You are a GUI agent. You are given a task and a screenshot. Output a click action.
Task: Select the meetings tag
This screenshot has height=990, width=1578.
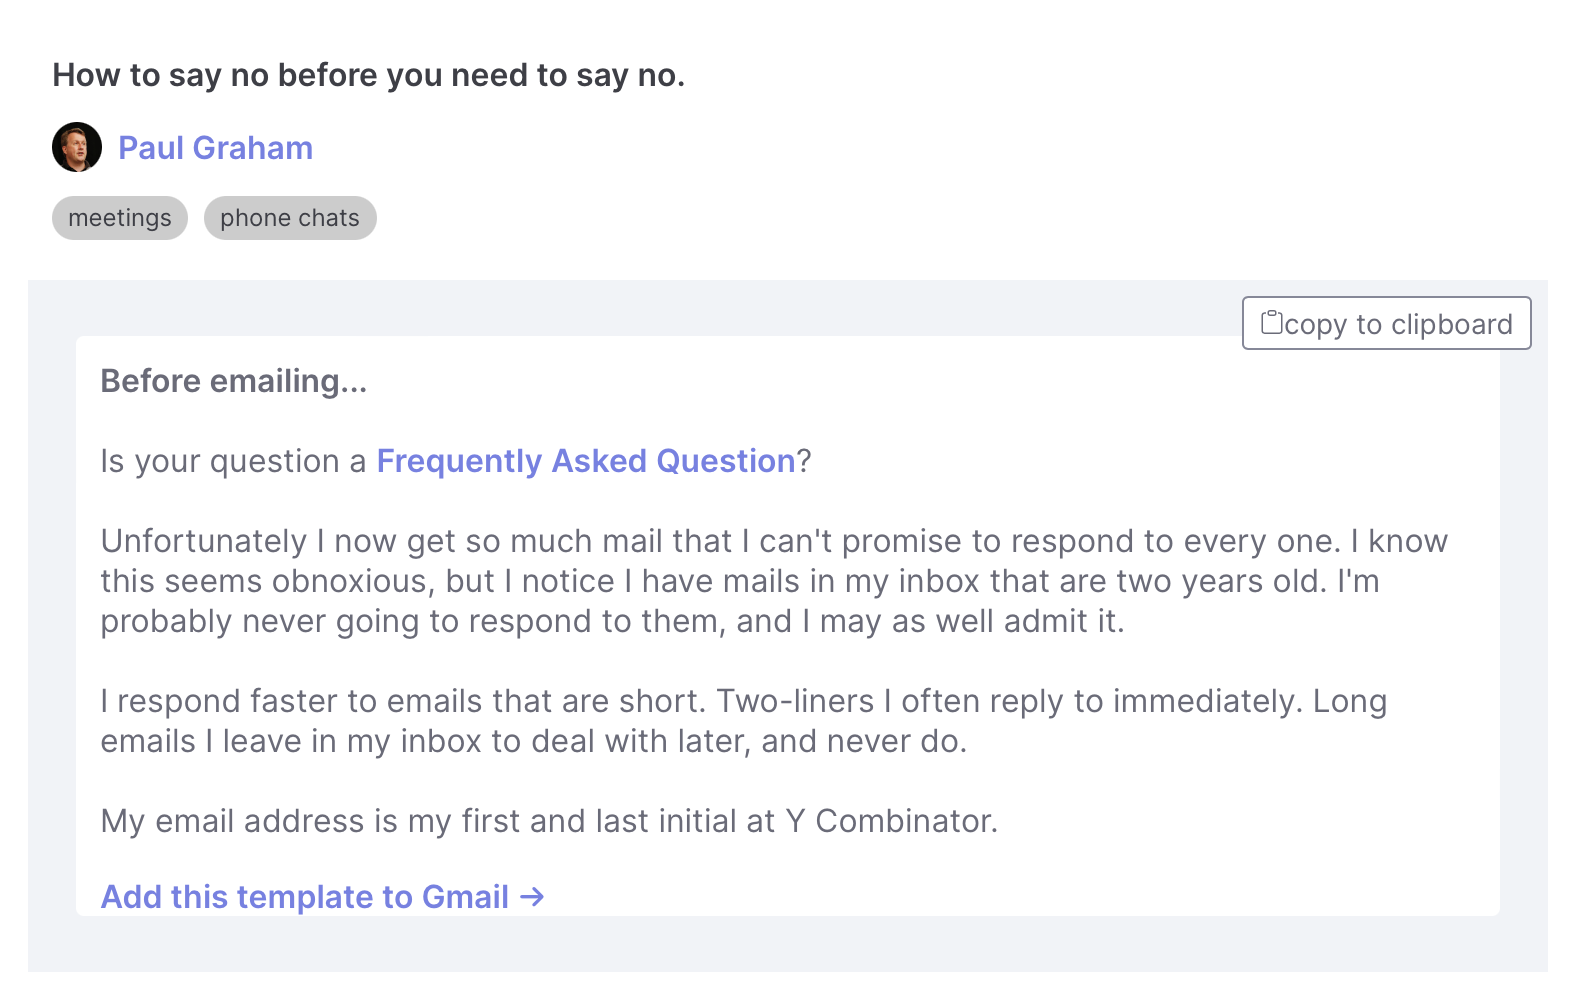pyautogui.click(x=120, y=218)
